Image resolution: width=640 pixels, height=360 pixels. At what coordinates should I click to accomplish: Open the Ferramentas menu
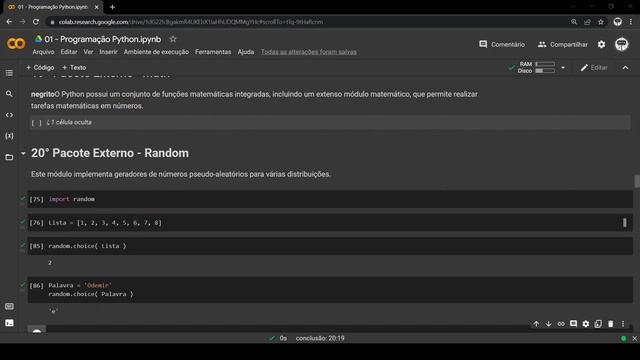pos(213,52)
